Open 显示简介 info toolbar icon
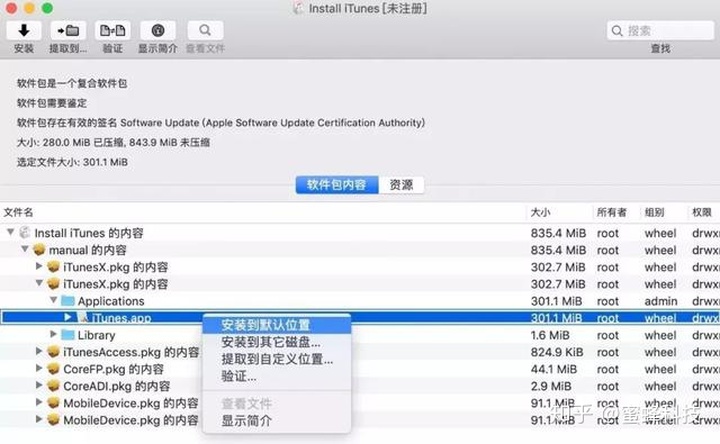This screenshot has width=720, height=444. point(158,31)
